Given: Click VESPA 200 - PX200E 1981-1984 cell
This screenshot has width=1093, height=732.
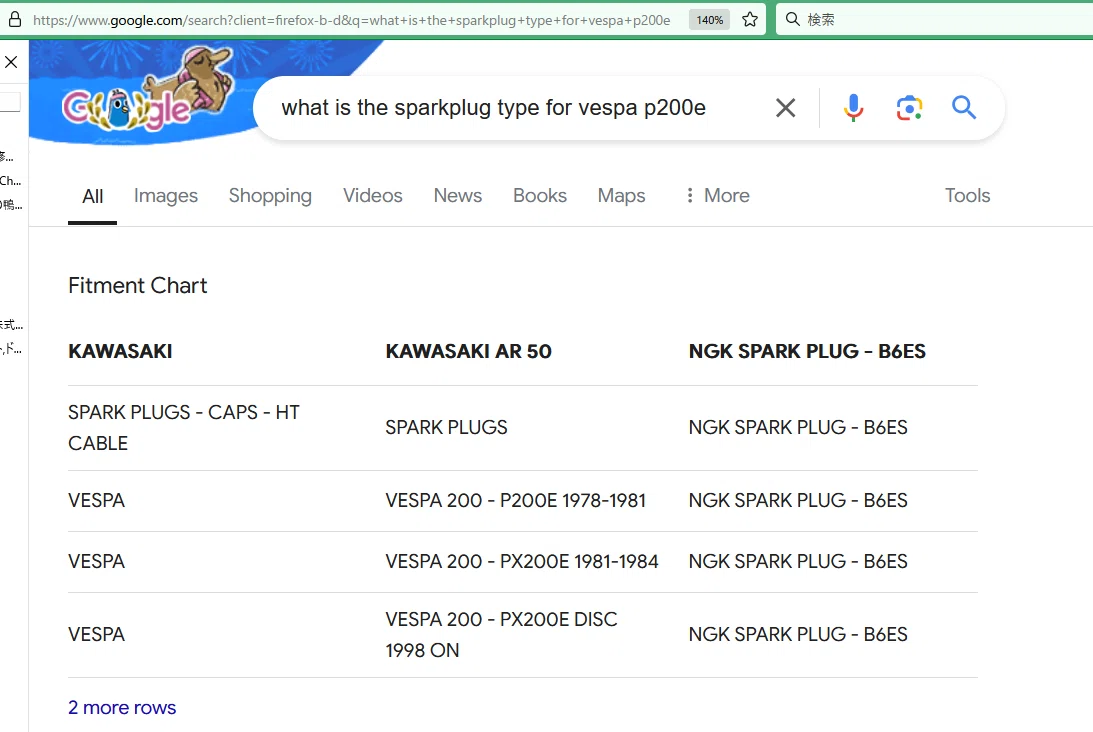Looking at the screenshot, I should 522,562.
